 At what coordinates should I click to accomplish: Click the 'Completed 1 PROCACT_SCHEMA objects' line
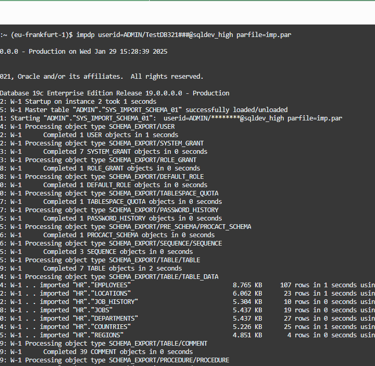click(107, 235)
